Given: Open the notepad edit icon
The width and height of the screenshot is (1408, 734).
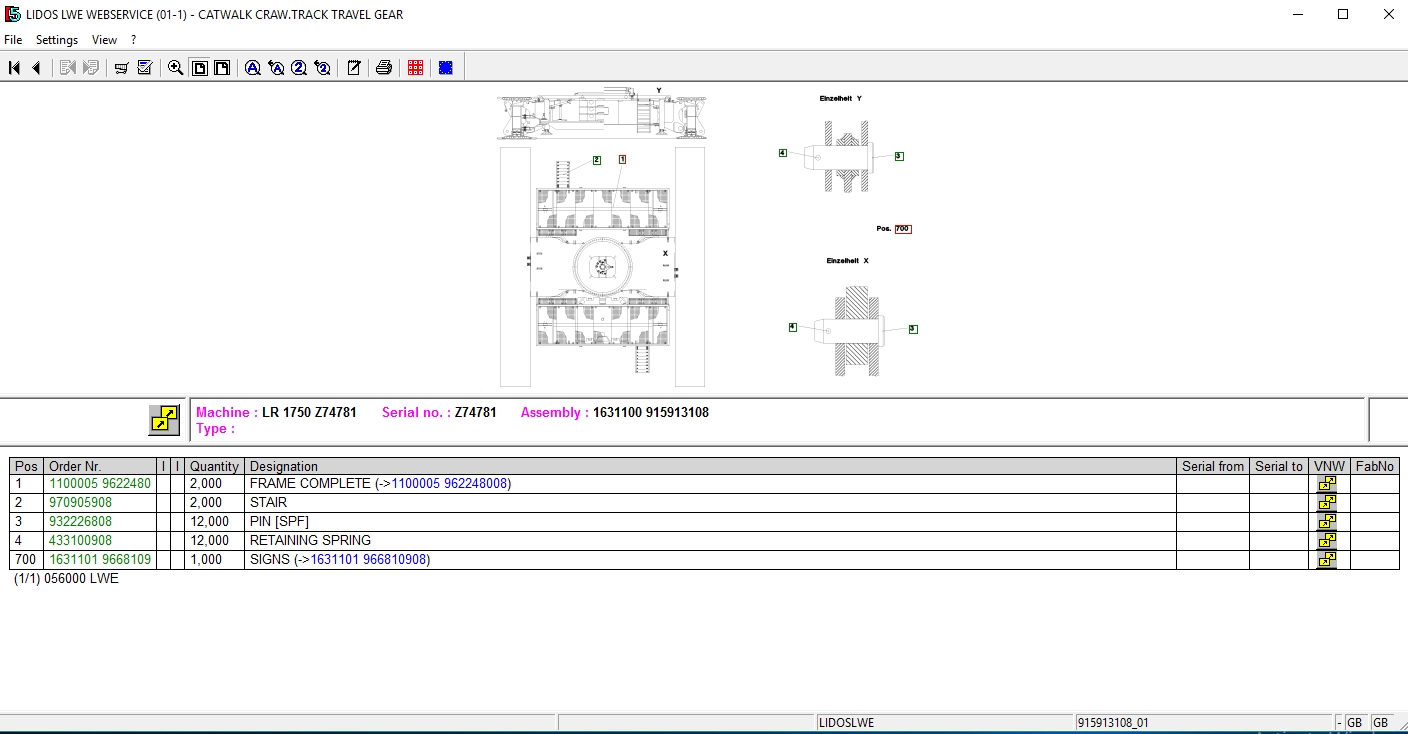Looking at the screenshot, I should click(353, 68).
